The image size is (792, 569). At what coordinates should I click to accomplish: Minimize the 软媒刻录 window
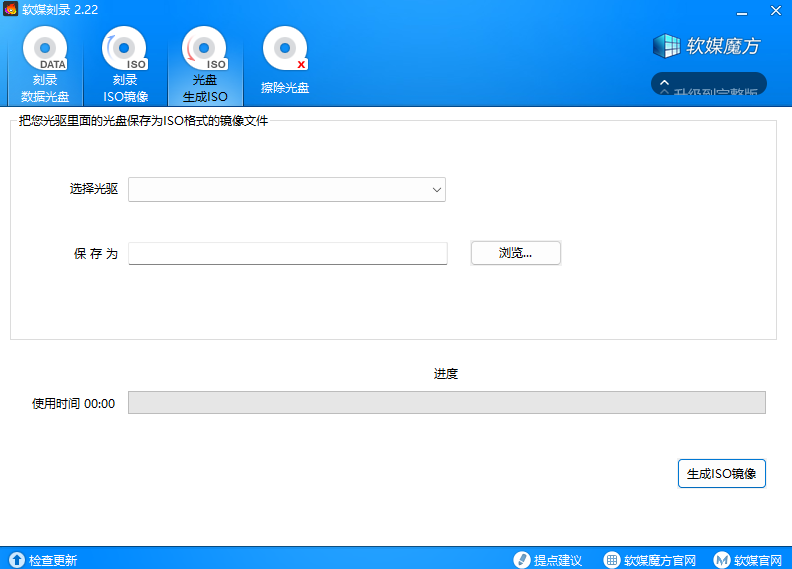tap(742, 11)
